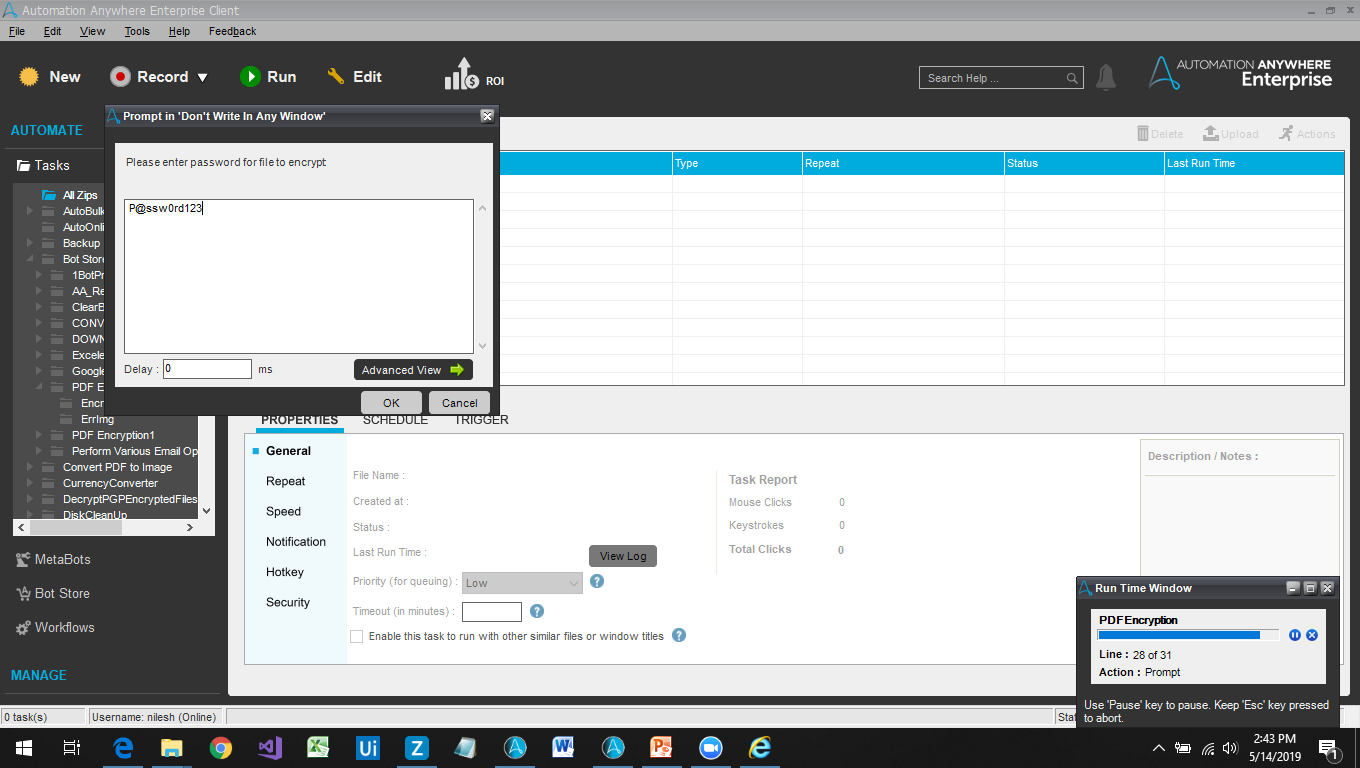Click the Windows Start button
1360x768 pixels.
pyautogui.click(x=24, y=747)
